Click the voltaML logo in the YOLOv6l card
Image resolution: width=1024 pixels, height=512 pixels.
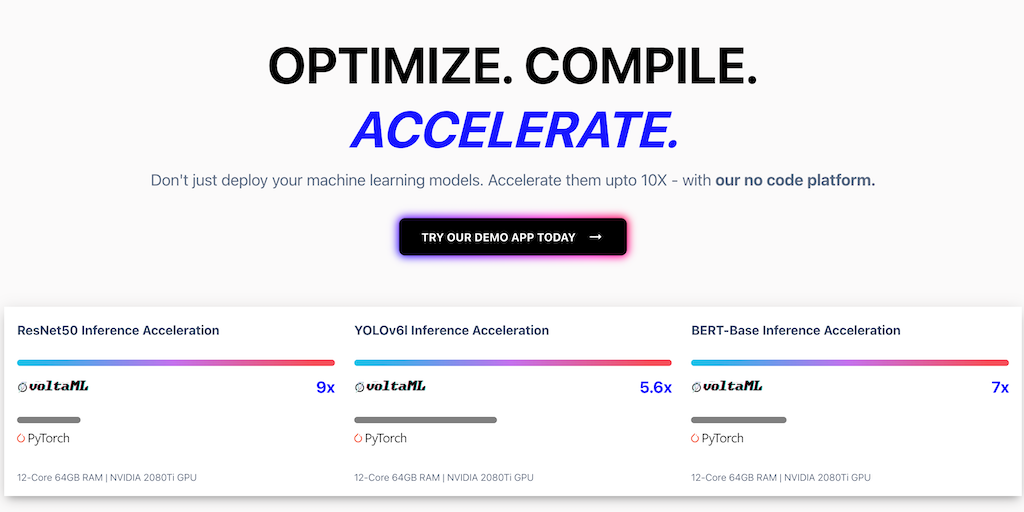click(x=391, y=386)
